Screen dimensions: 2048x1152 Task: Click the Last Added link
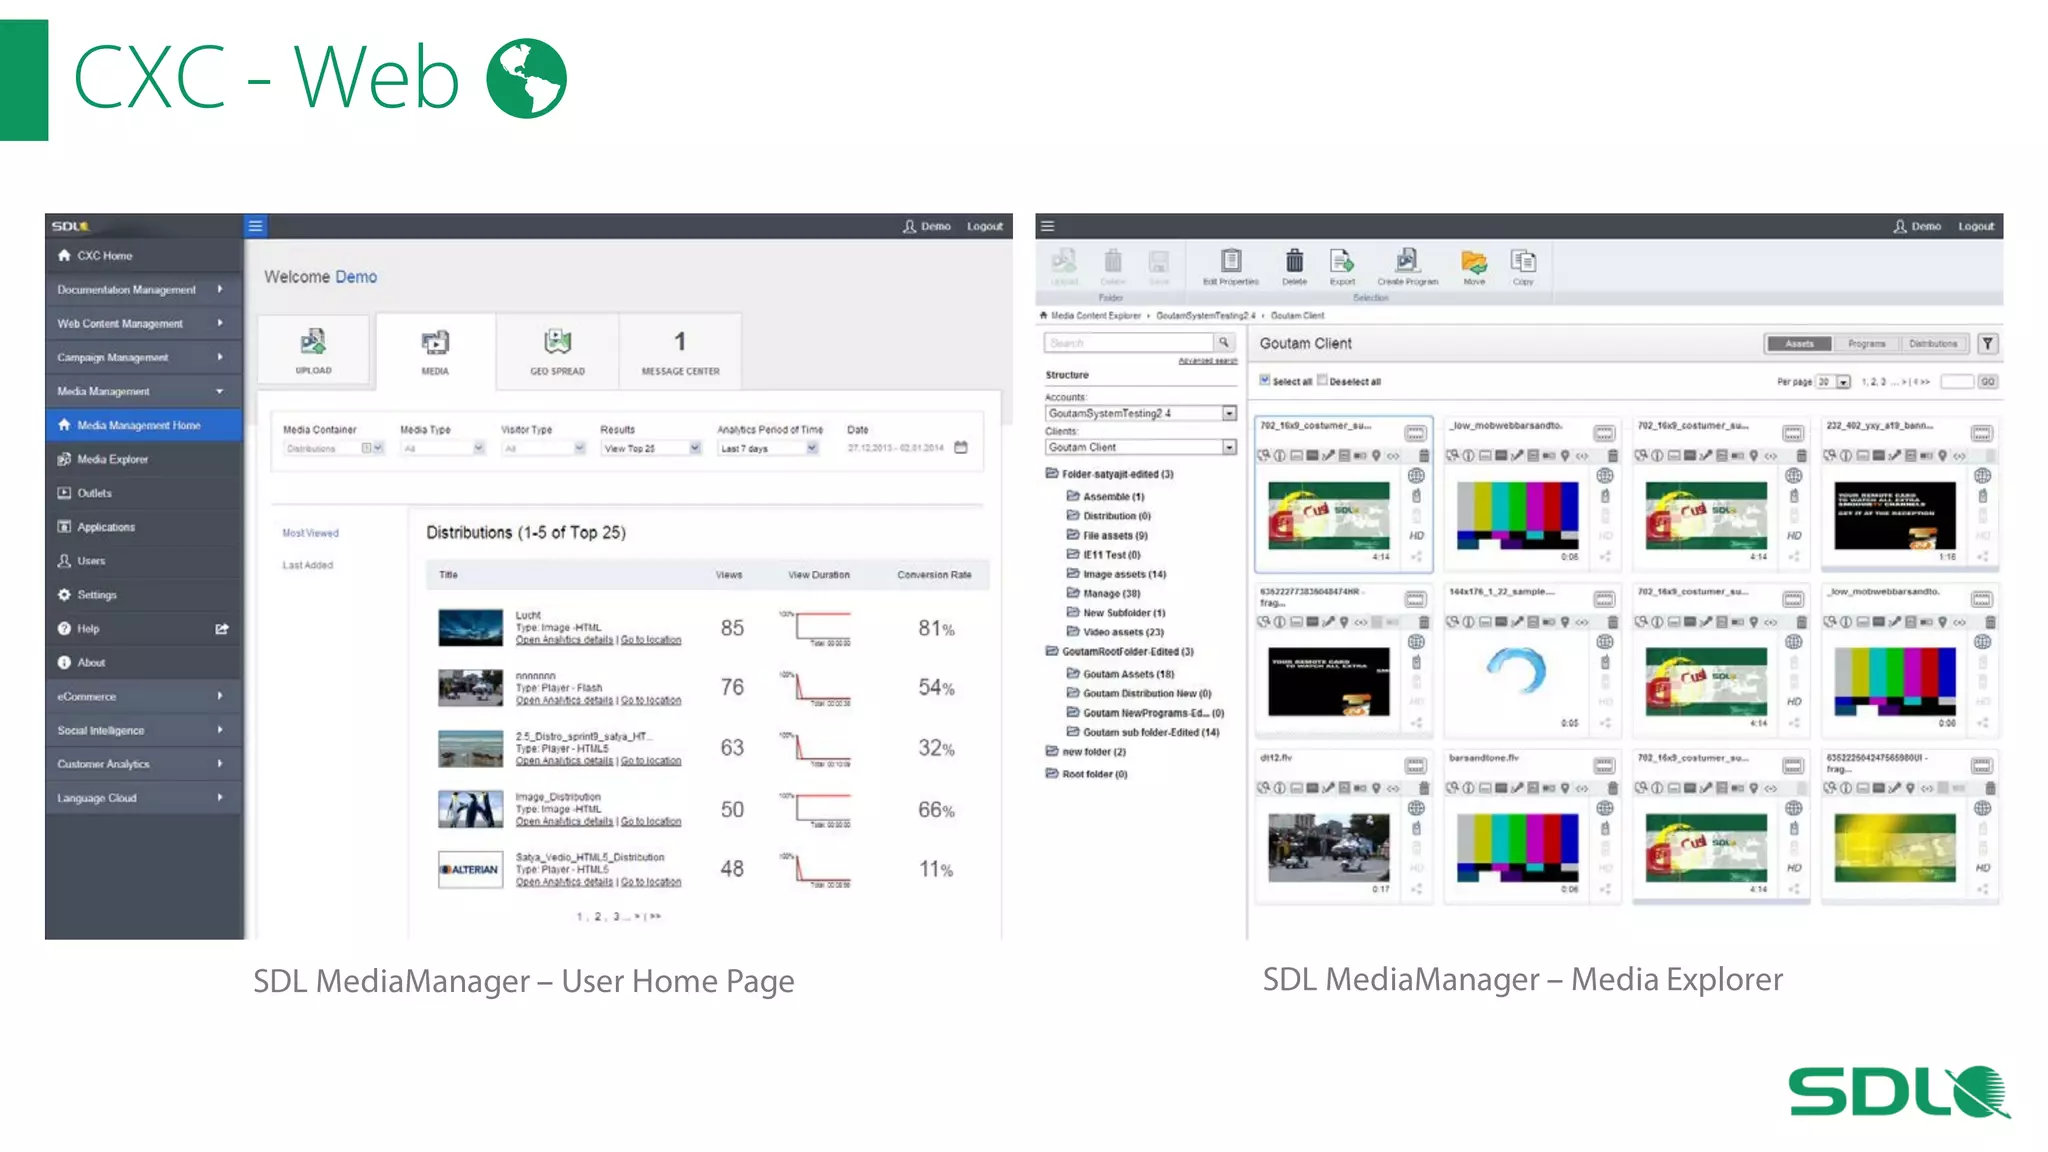(307, 565)
